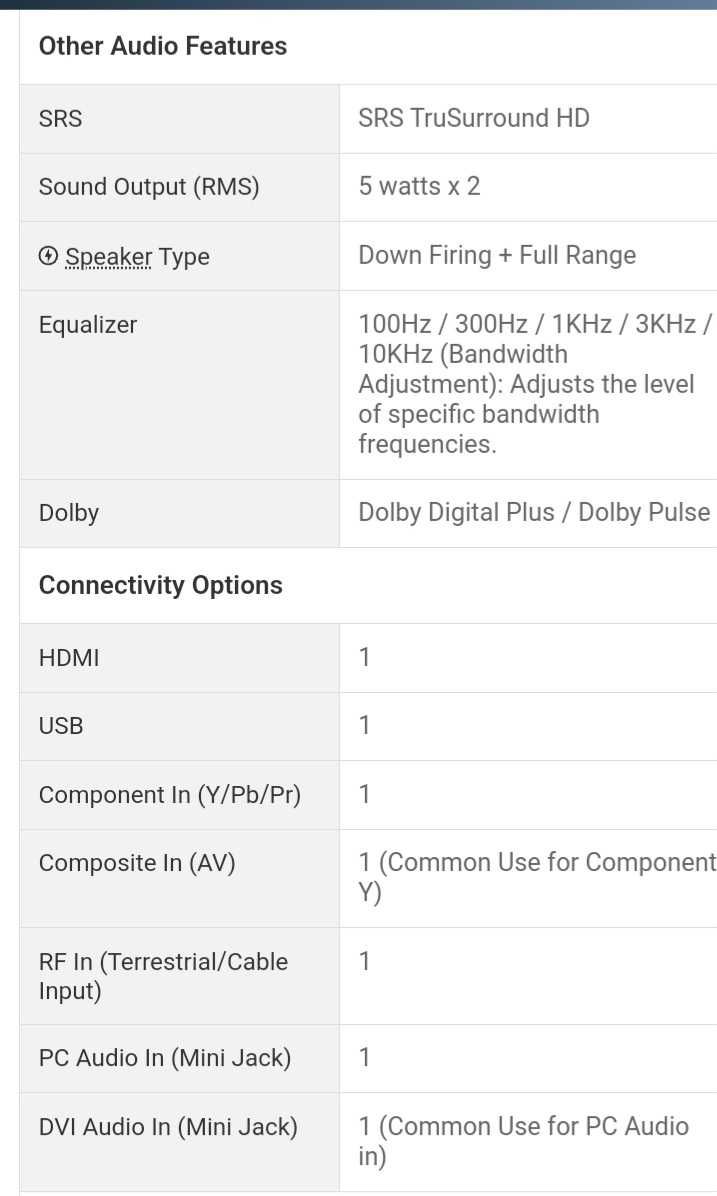
Task: Select the PC Audio In (Mini Jack) label
Action: (x=165, y=1058)
